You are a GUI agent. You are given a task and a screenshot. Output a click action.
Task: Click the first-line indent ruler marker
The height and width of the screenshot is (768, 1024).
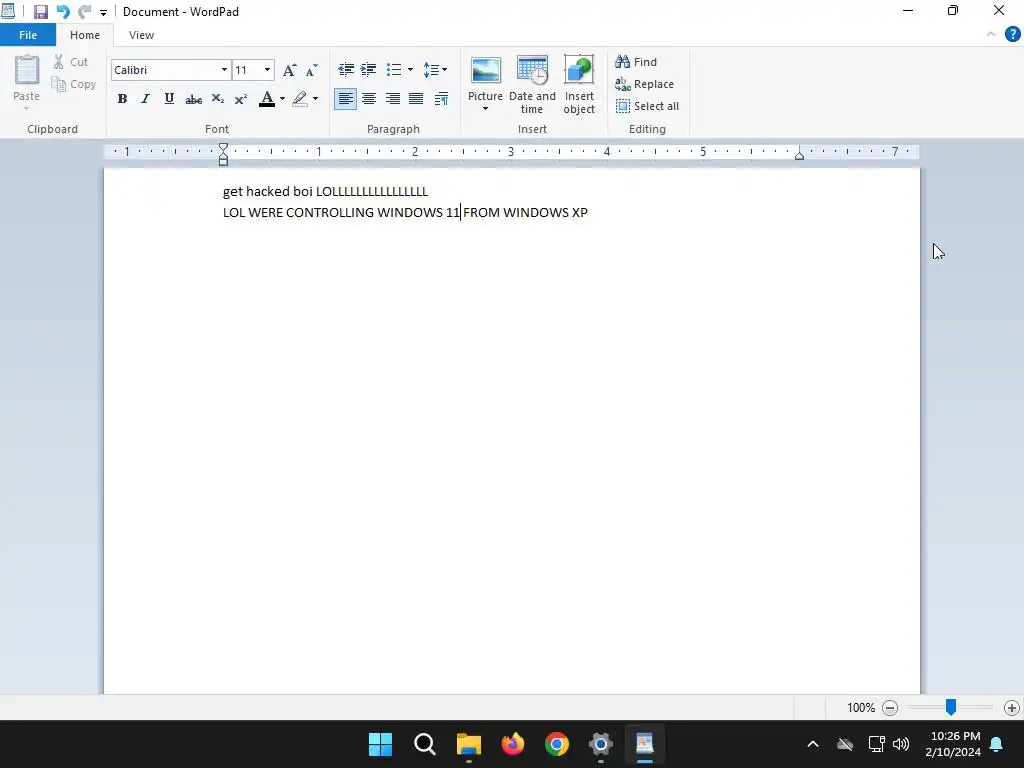pos(223,148)
